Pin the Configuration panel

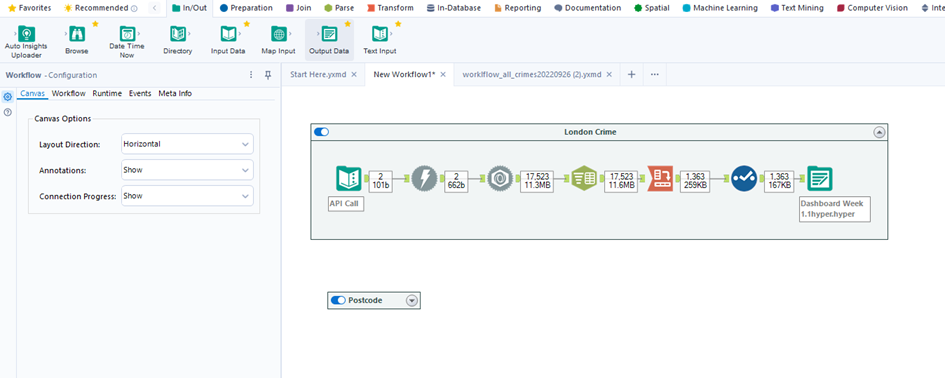pos(268,75)
